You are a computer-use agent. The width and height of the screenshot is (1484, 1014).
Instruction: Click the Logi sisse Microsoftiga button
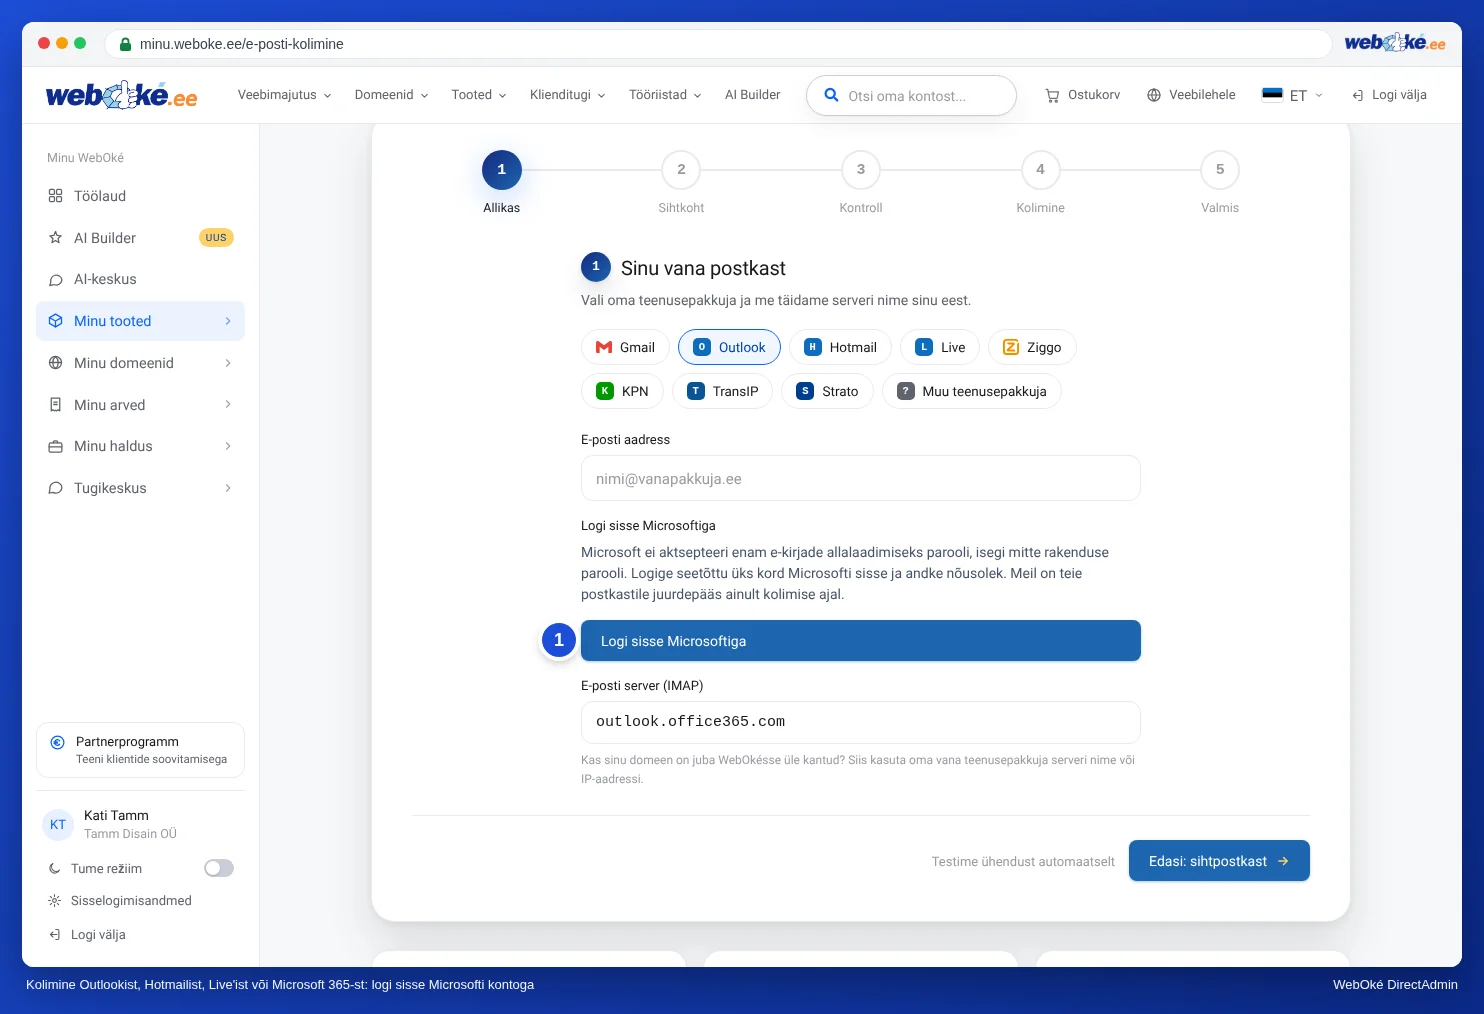(861, 641)
